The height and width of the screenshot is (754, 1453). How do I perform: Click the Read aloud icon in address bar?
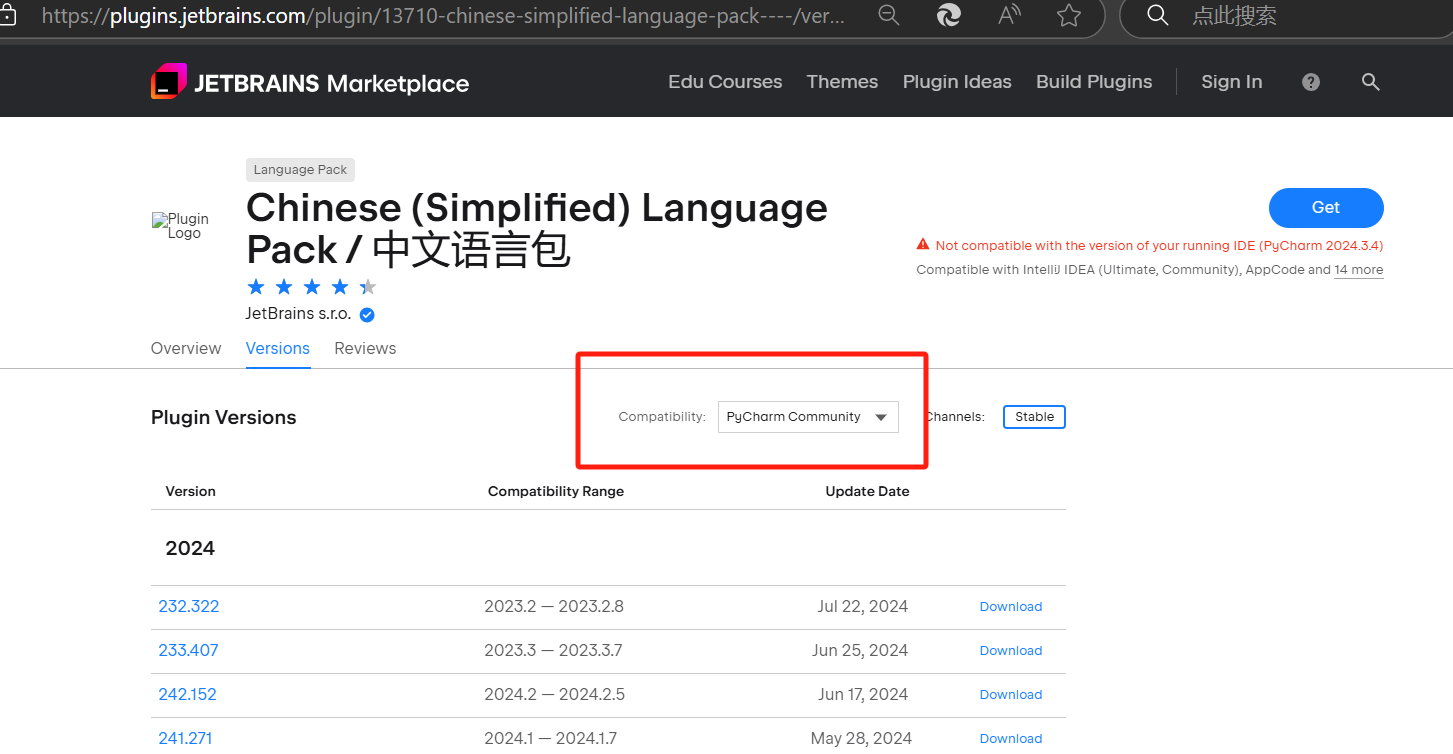(1009, 15)
